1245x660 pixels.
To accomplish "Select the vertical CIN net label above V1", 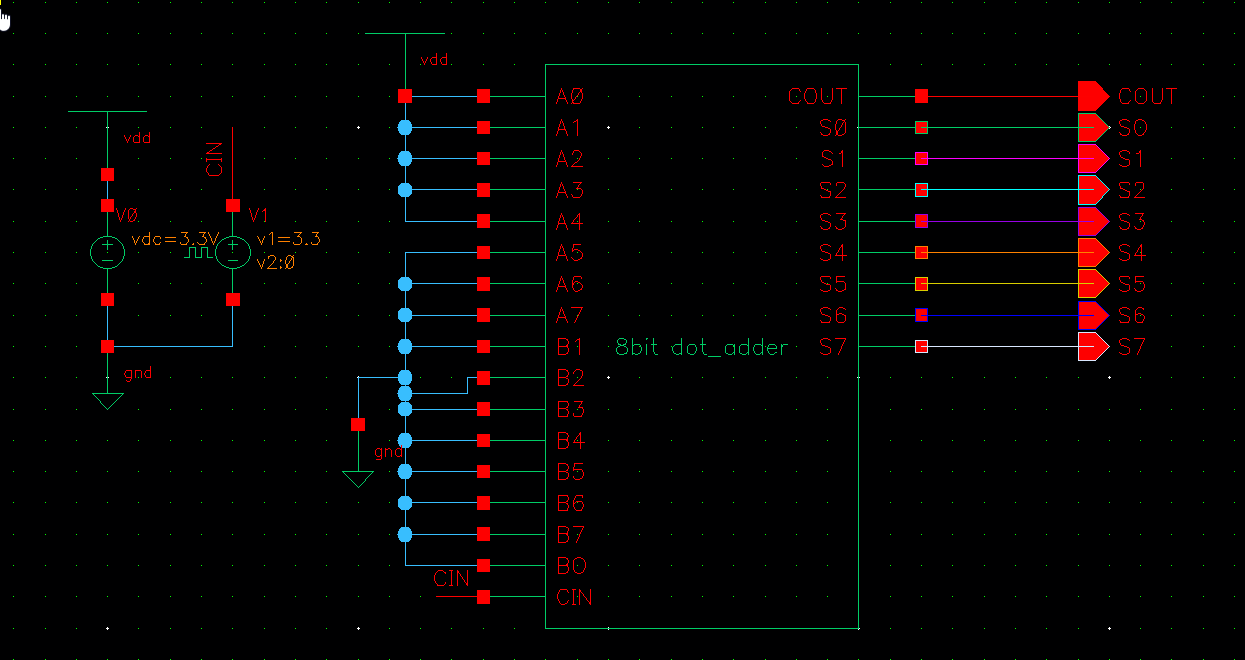I will pos(214,159).
